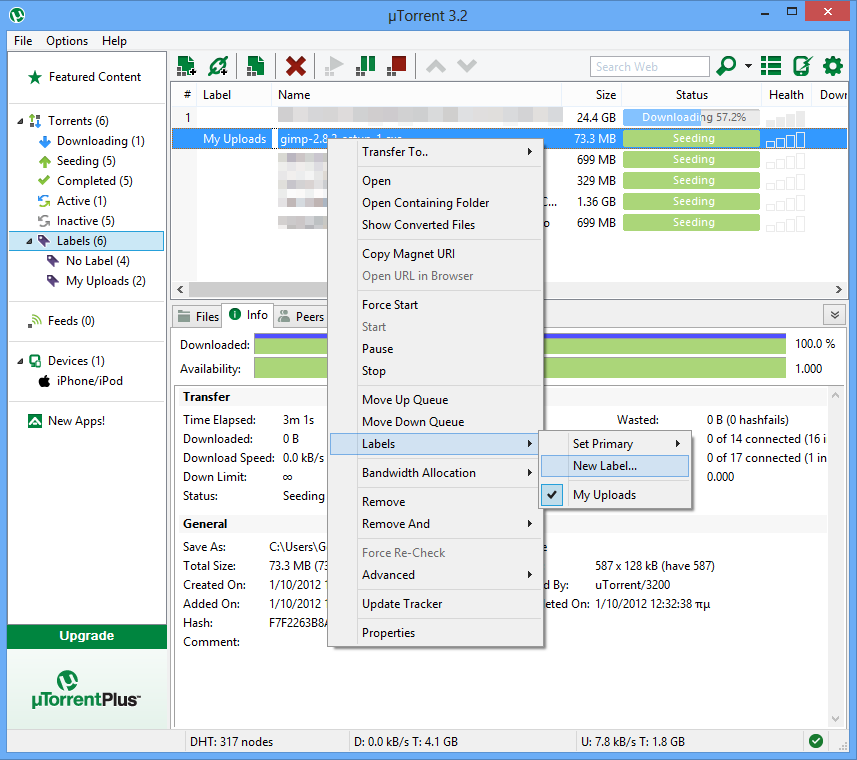Sort torrents by the Size column
The height and width of the screenshot is (760, 857).
(592, 95)
